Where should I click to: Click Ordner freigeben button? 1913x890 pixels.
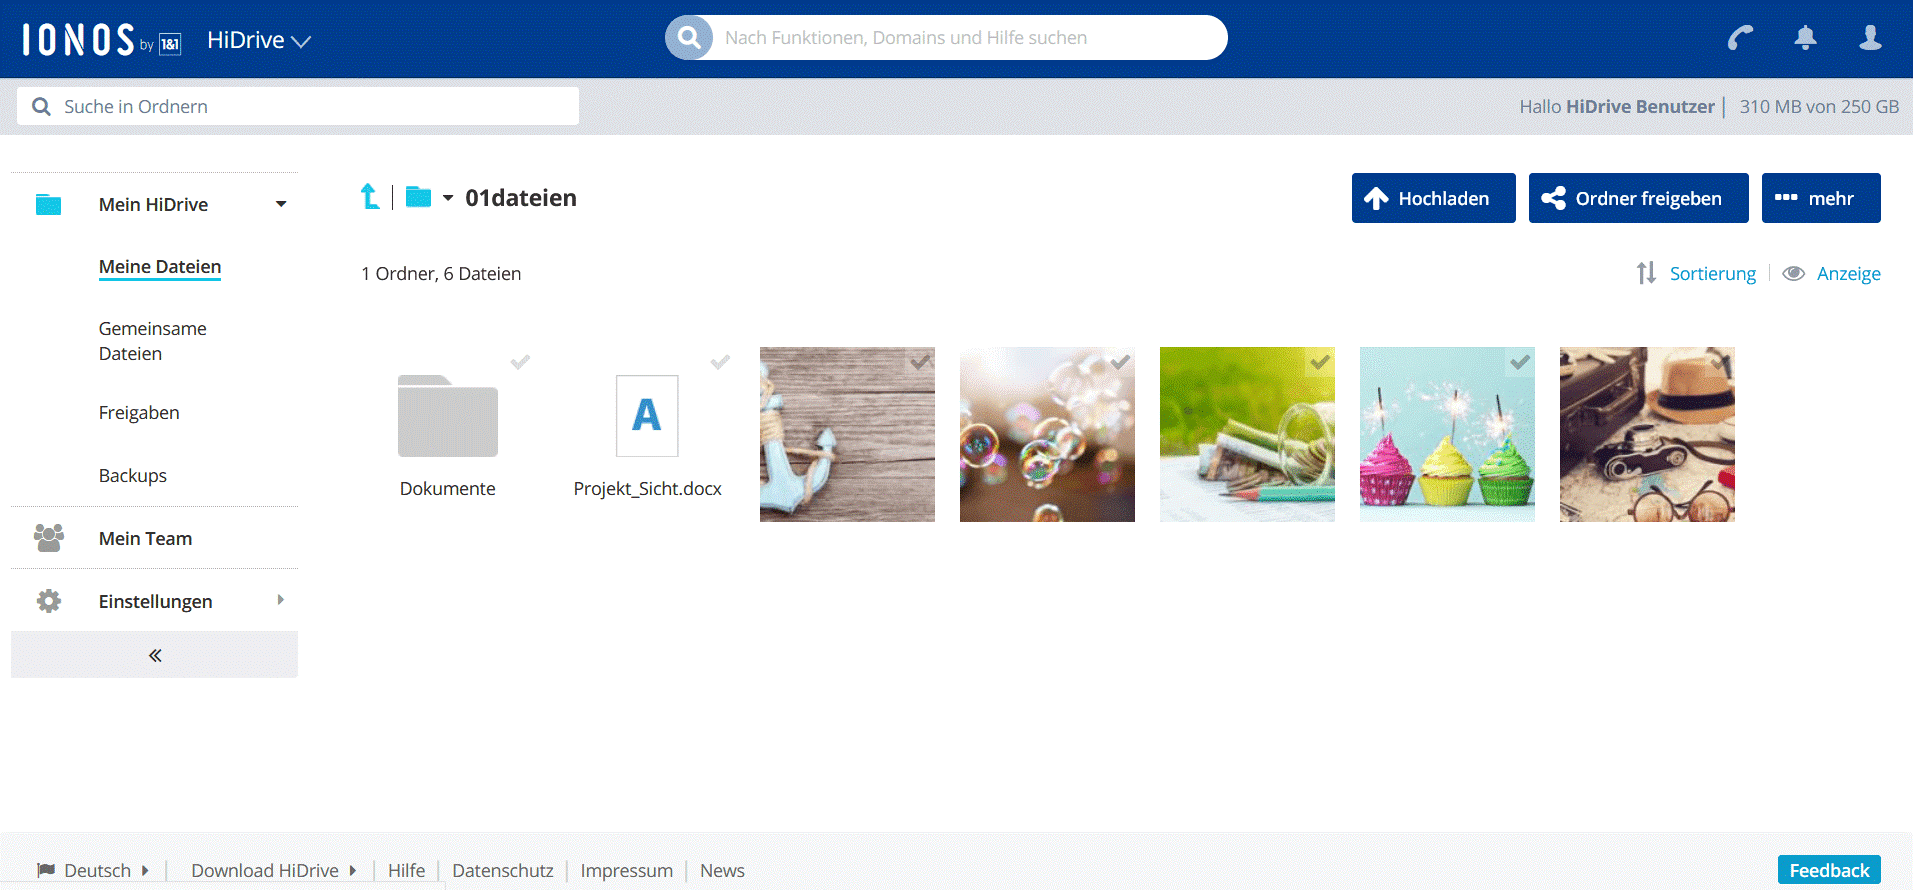click(x=1638, y=198)
